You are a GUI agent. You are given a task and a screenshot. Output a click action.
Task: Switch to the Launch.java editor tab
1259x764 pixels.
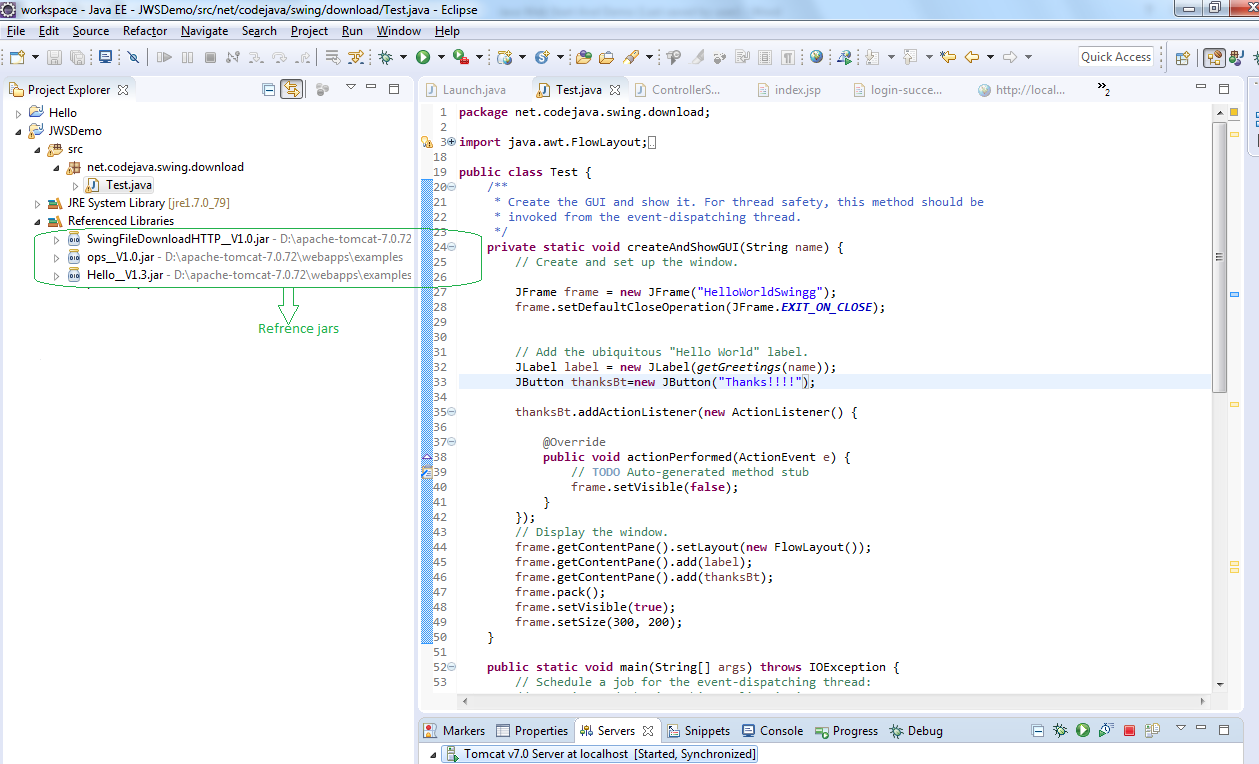[x=466, y=90]
